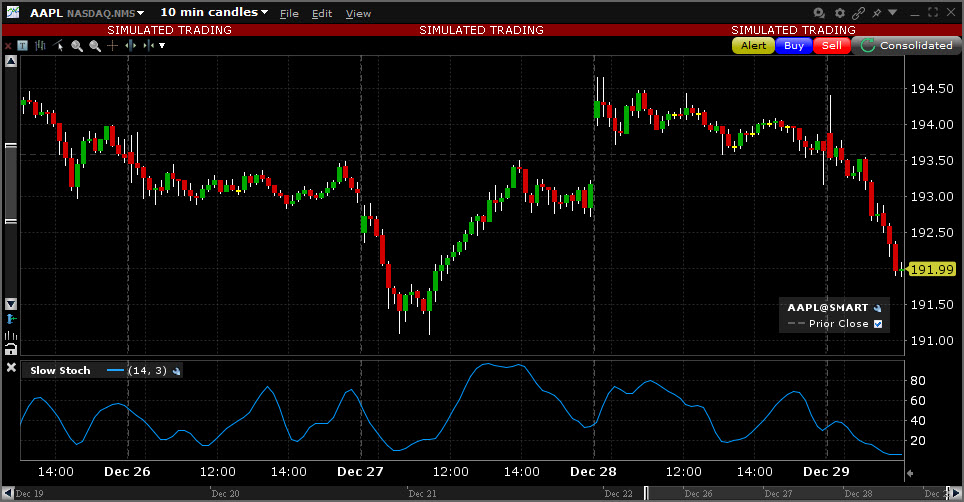Toggle the volume bars icon
964x502 pixels.
click(x=11, y=335)
